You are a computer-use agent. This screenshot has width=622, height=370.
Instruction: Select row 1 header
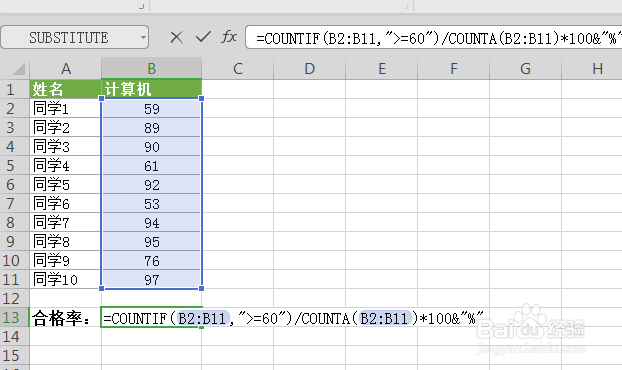(x=14, y=89)
